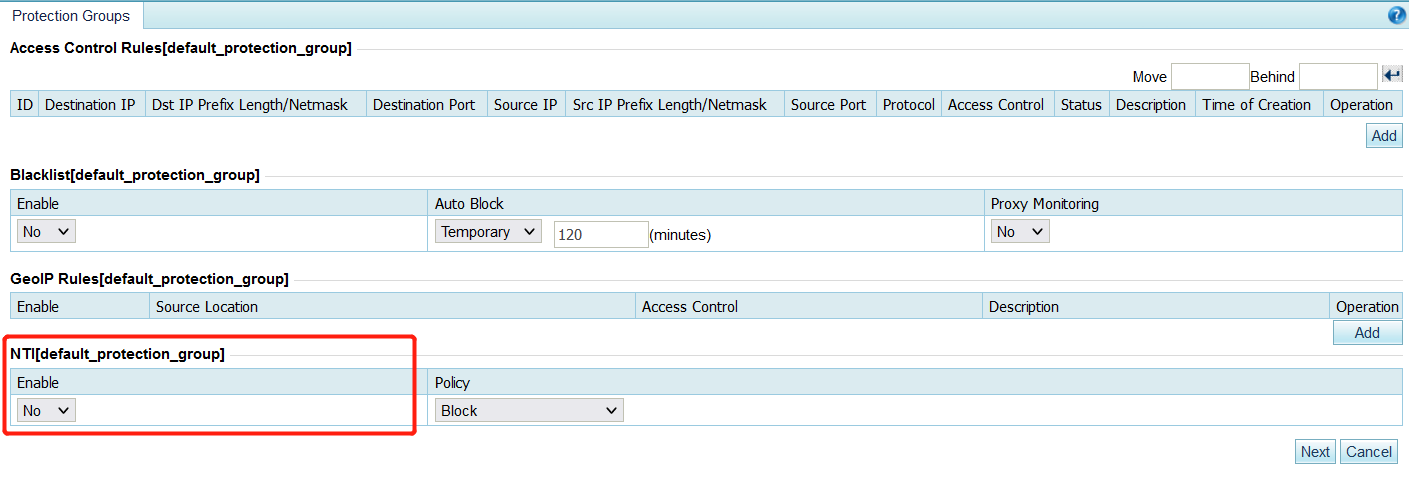Click the Cancel button
1409x478 pixels.
pyautogui.click(x=1369, y=452)
